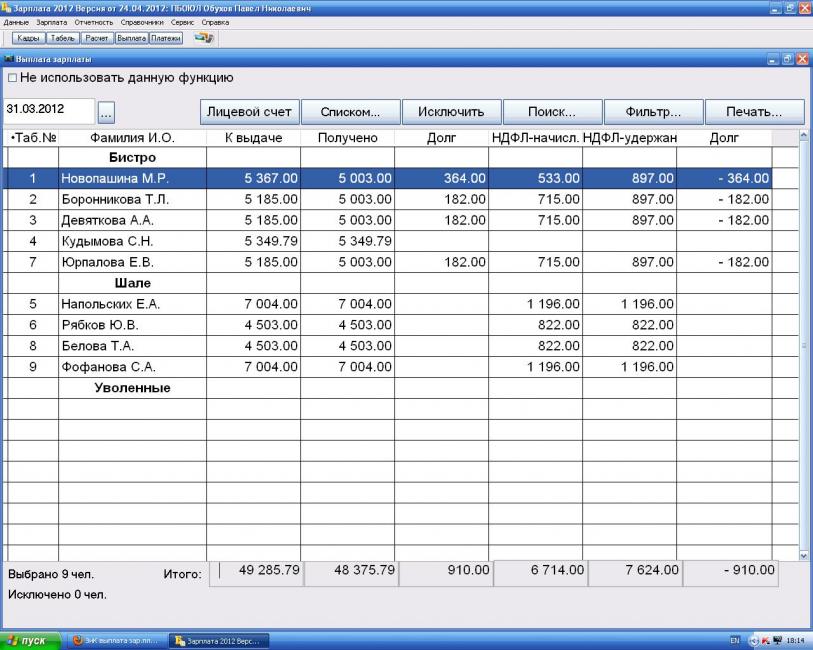
Task: Click the Лицевой счет button
Action: pos(249,112)
